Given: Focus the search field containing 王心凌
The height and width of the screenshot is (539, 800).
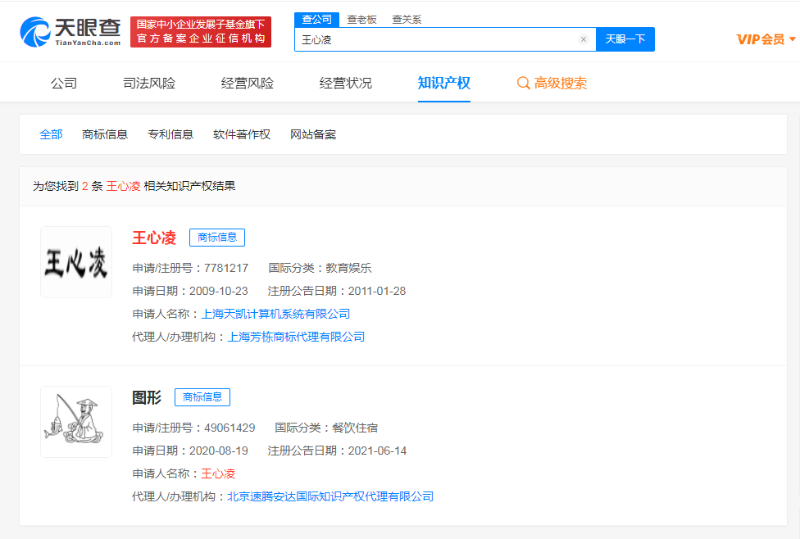Looking at the screenshot, I should (x=445, y=39).
